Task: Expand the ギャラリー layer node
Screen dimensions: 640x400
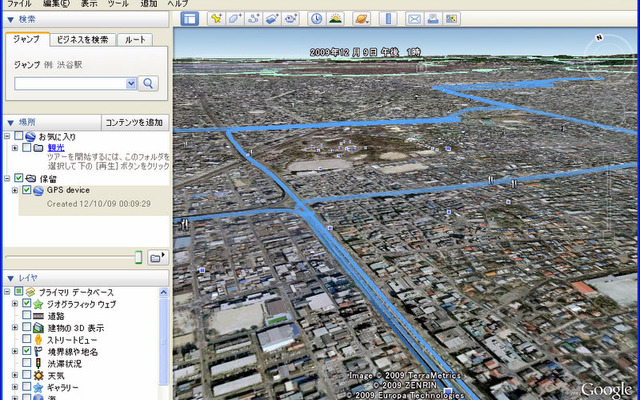Action: 15,387
